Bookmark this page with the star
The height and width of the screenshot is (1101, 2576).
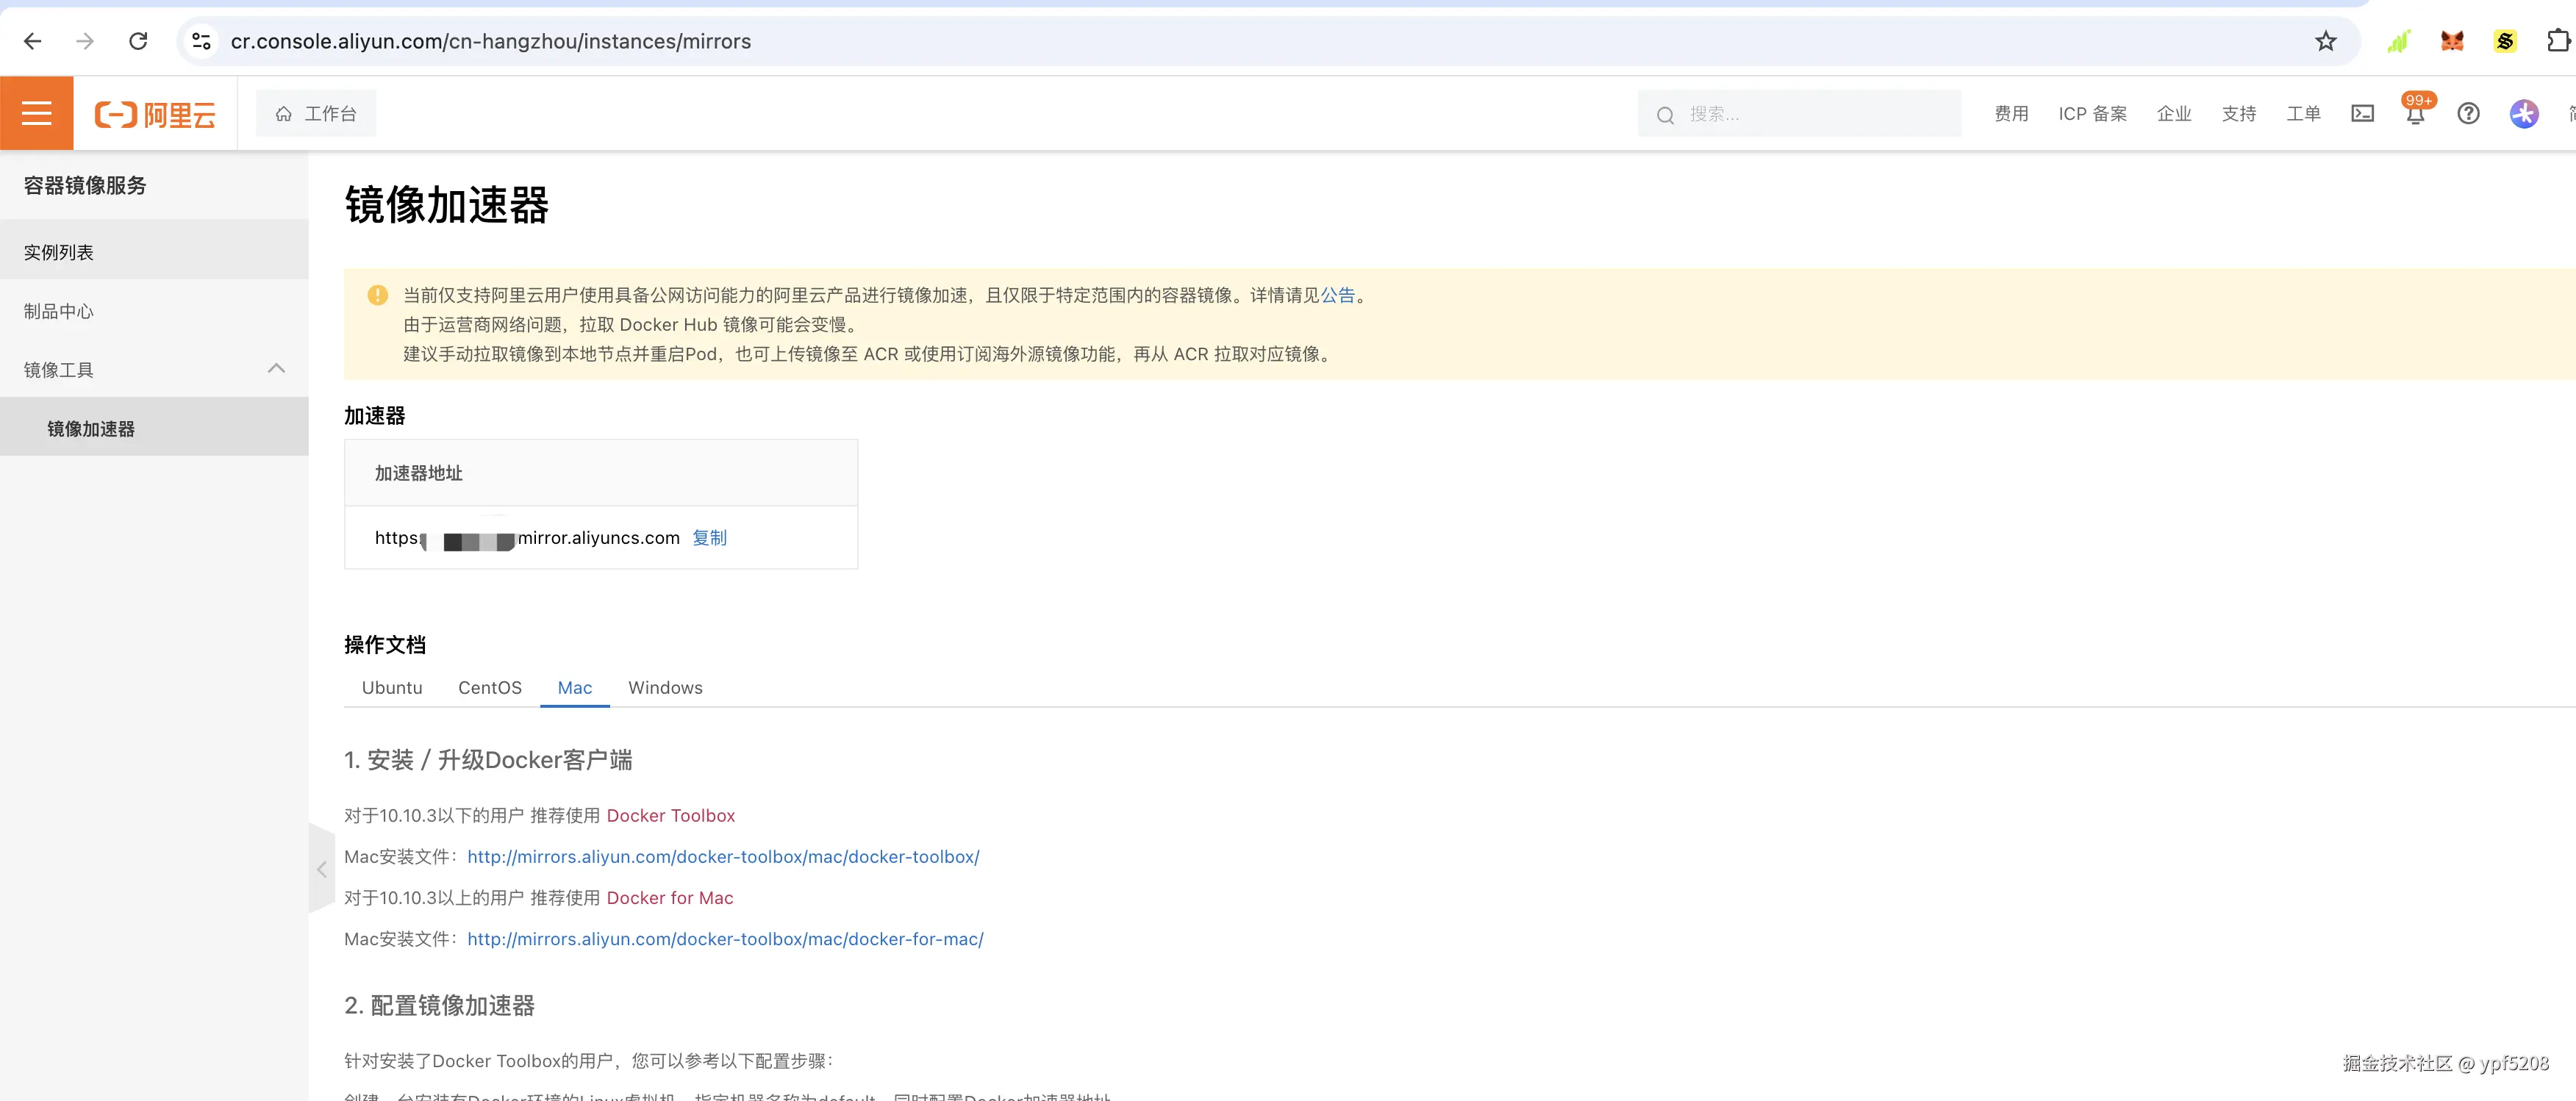tap(2326, 41)
